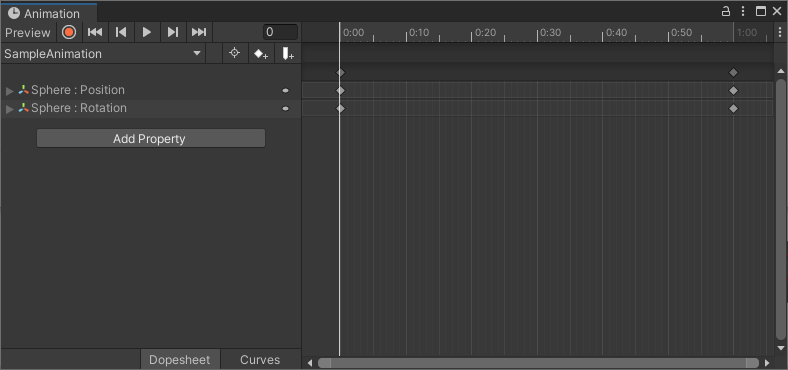Click the left arrow of horizontal scrollbar

click(x=310, y=362)
